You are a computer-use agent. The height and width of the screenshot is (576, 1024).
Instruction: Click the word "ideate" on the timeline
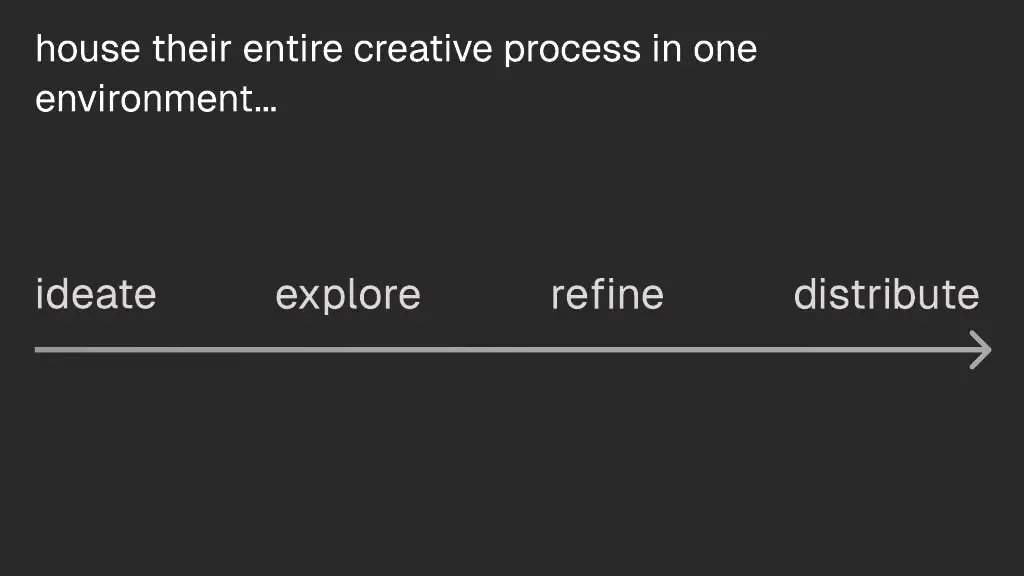(96, 295)
